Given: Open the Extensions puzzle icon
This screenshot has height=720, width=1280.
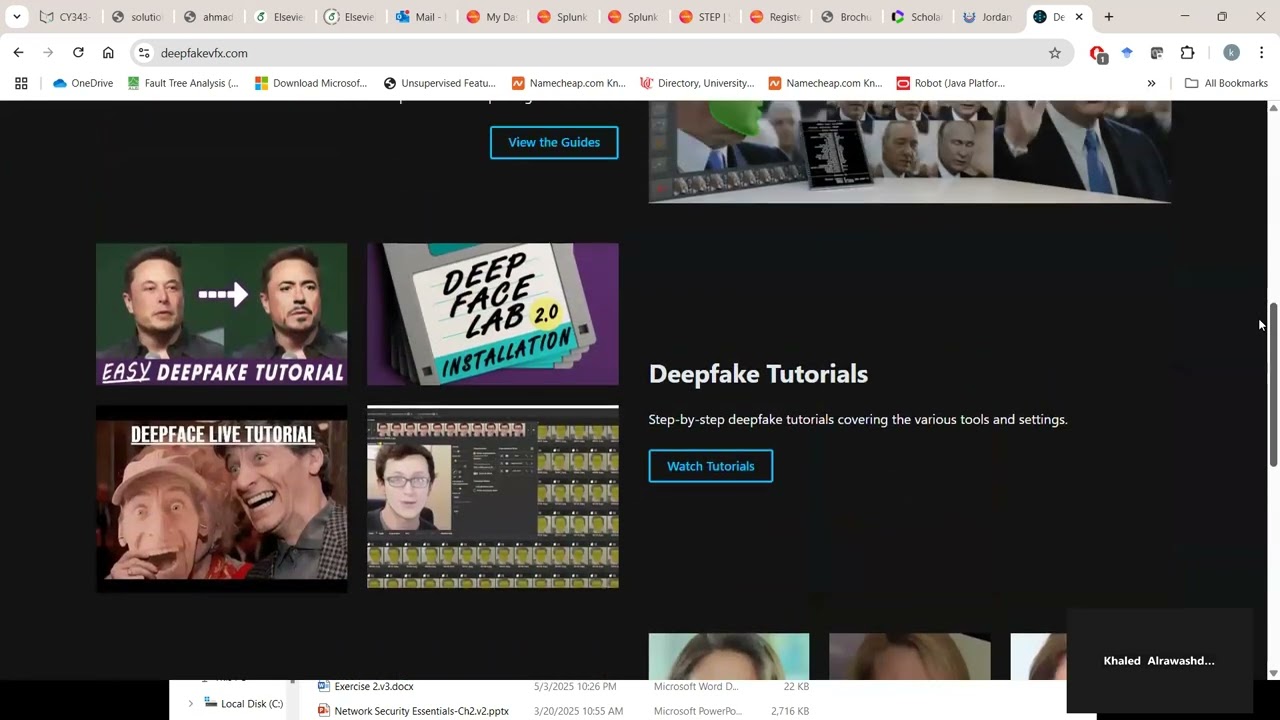Looking at the screenshot, I should click(x=1187, y=53).
